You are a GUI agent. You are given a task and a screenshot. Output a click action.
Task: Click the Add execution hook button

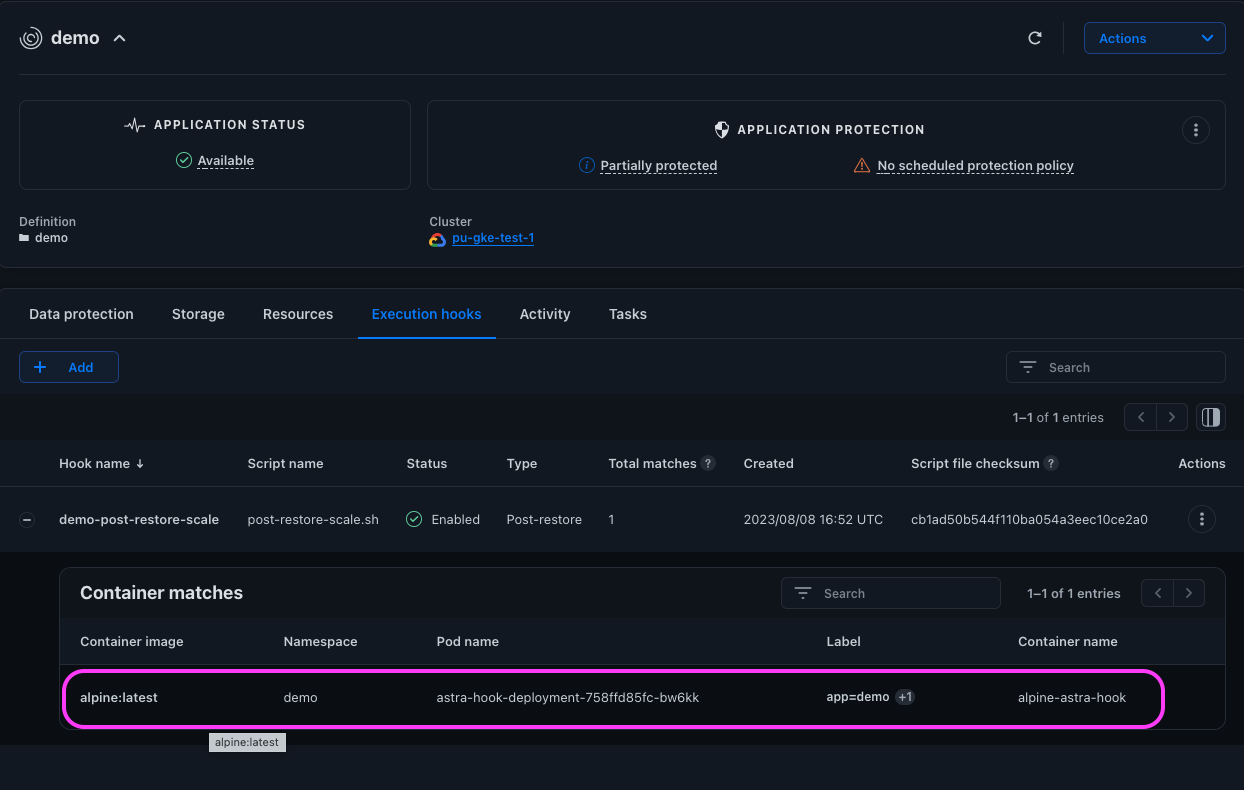69,367
